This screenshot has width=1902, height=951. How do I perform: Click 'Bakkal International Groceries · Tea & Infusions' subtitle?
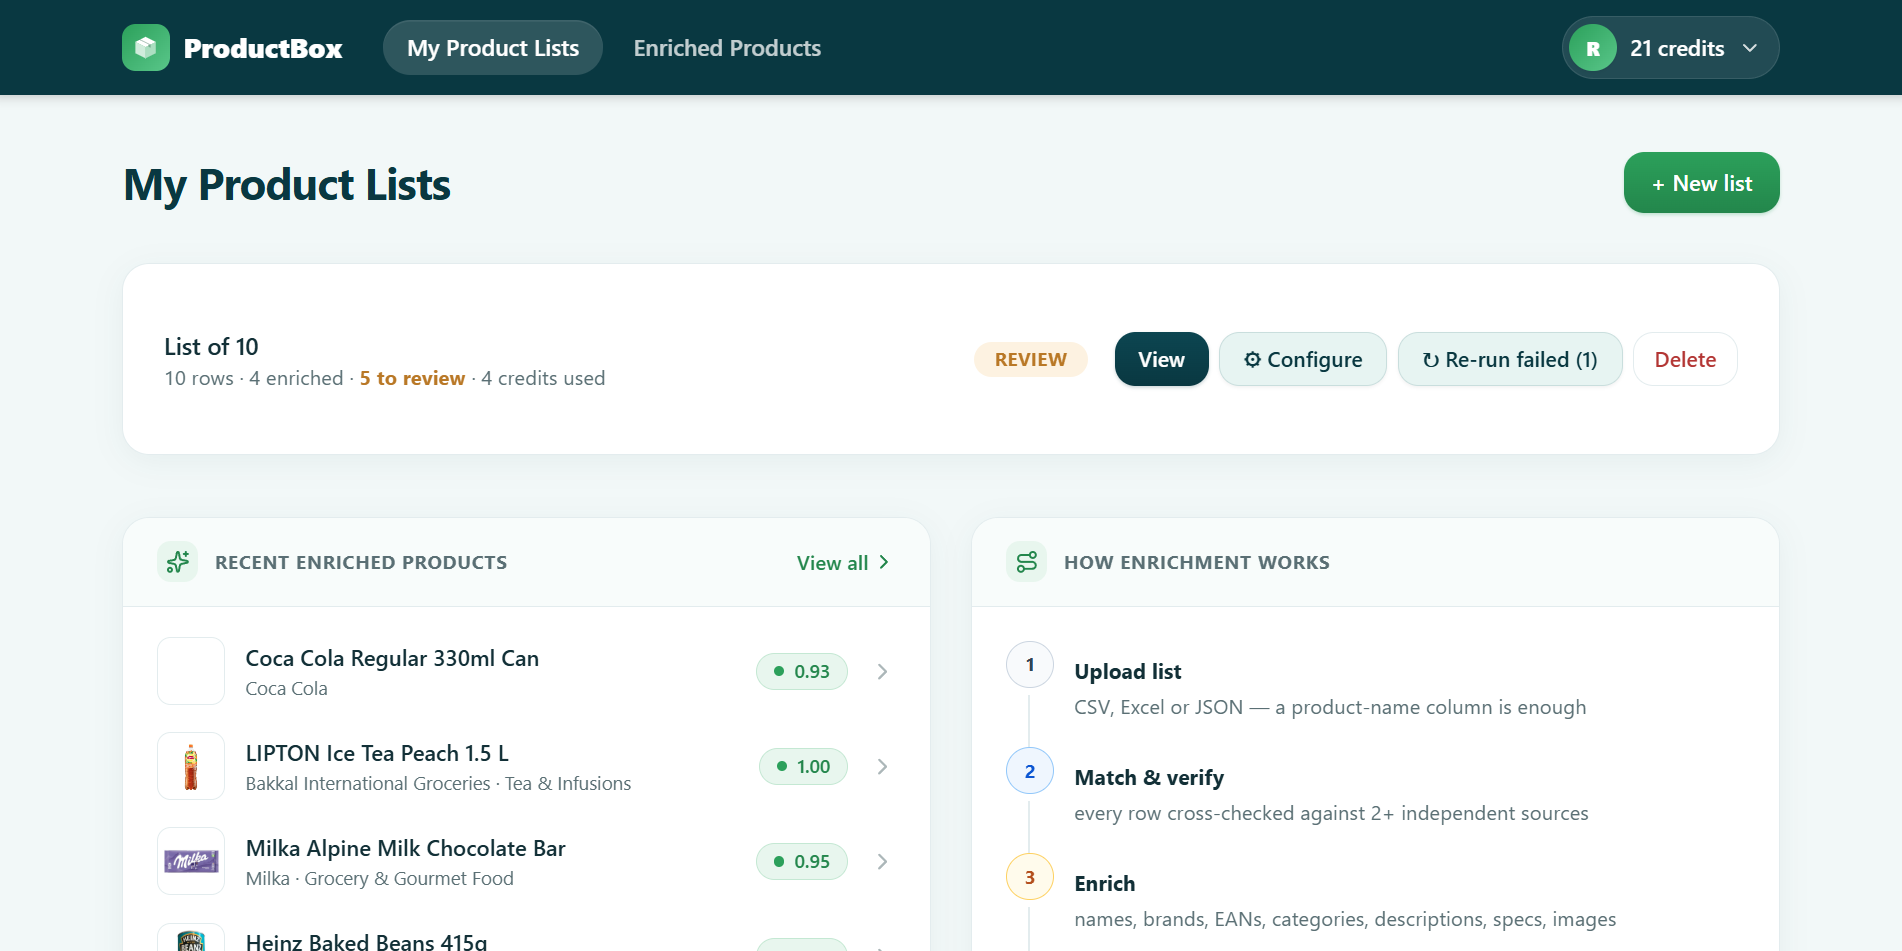[438, 783]
